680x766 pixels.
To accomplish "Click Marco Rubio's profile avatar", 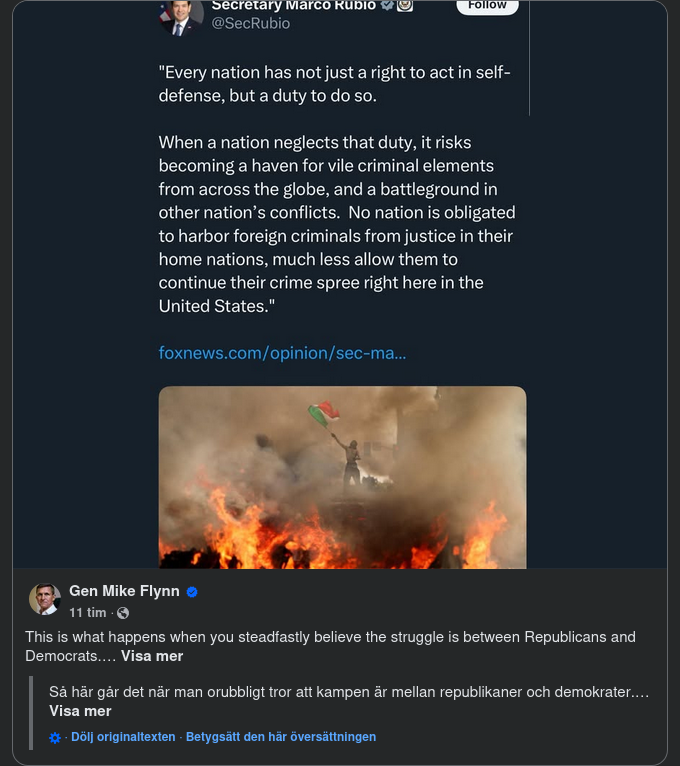I will 181,14.
